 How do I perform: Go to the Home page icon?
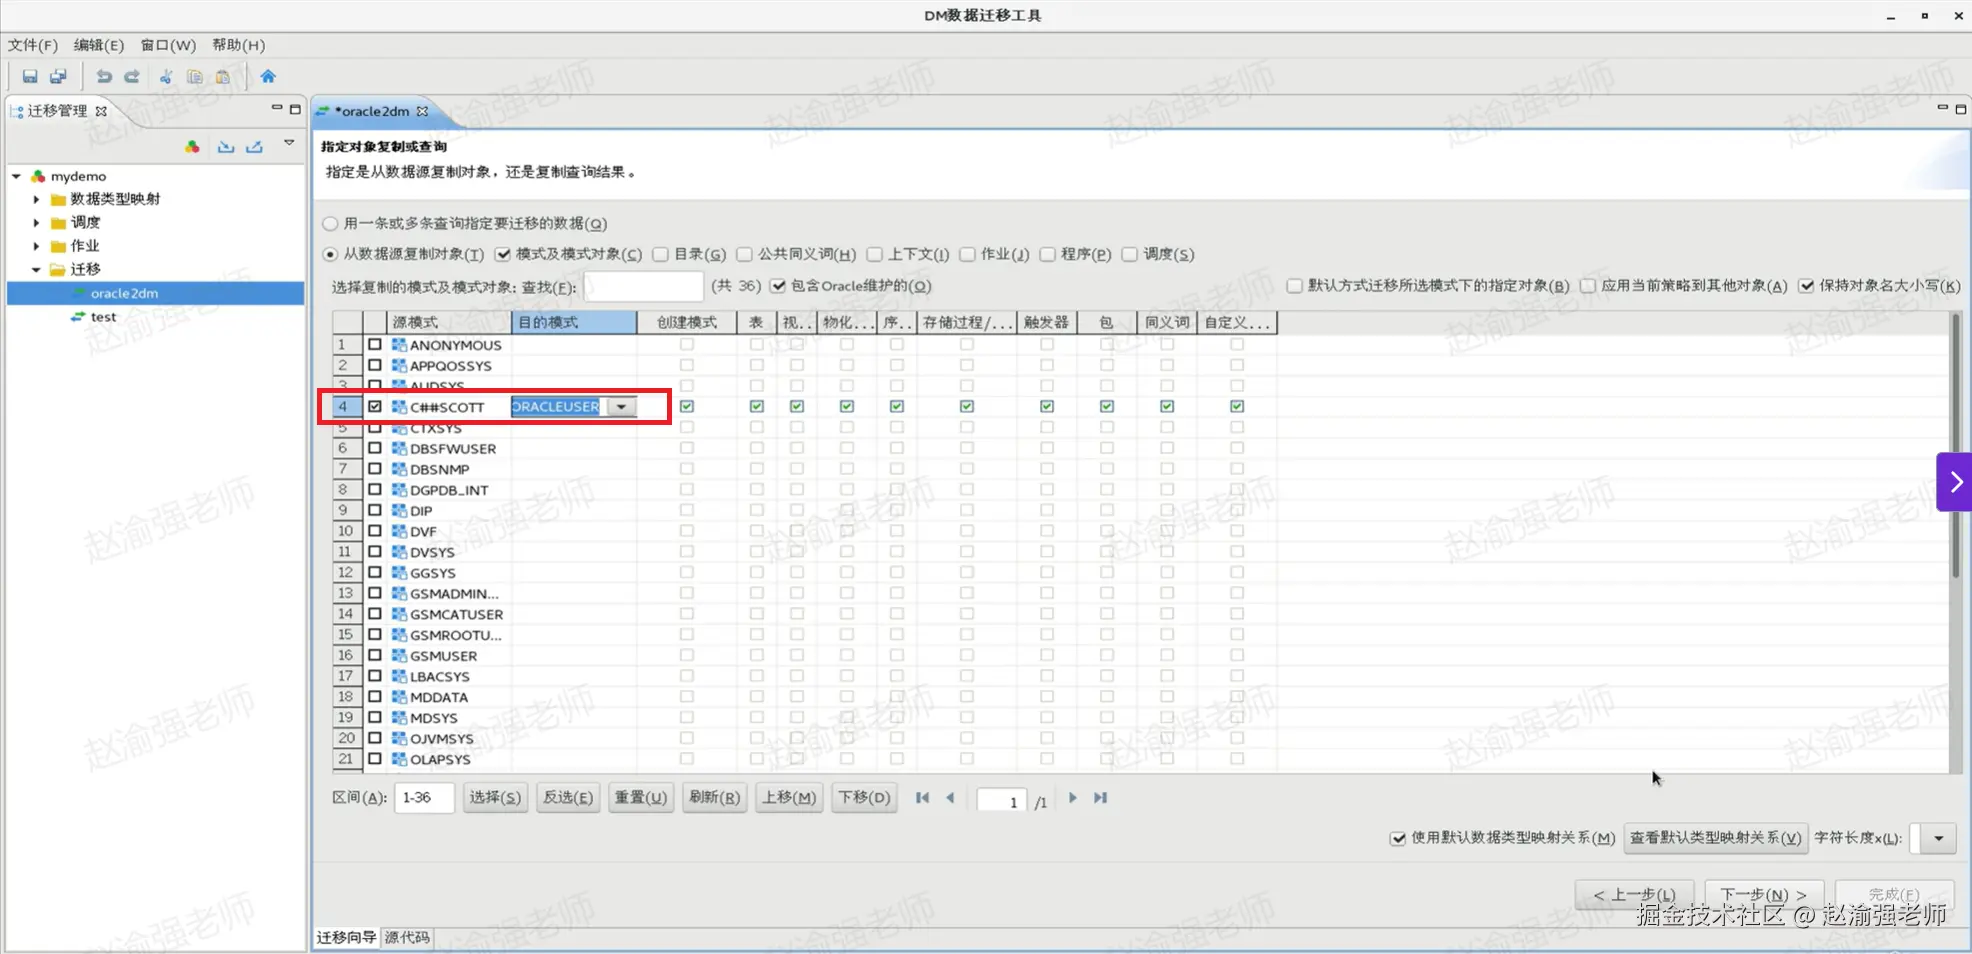tap(268, 76)
